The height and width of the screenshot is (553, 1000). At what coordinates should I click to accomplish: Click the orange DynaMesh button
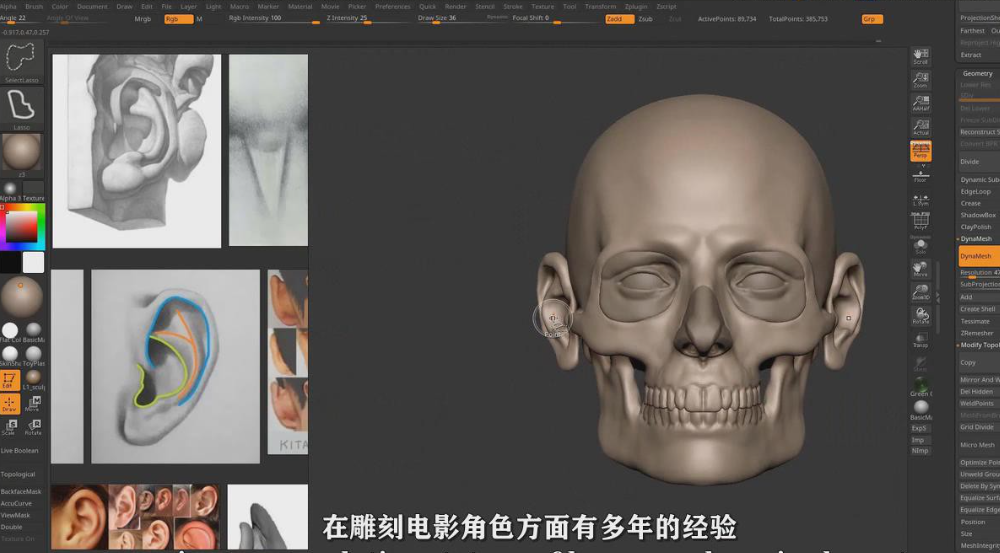(978, 256)
